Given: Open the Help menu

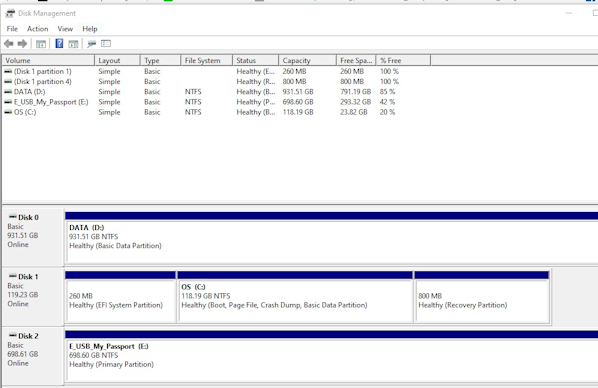Looking at the screenshot, I should (90, 29).
